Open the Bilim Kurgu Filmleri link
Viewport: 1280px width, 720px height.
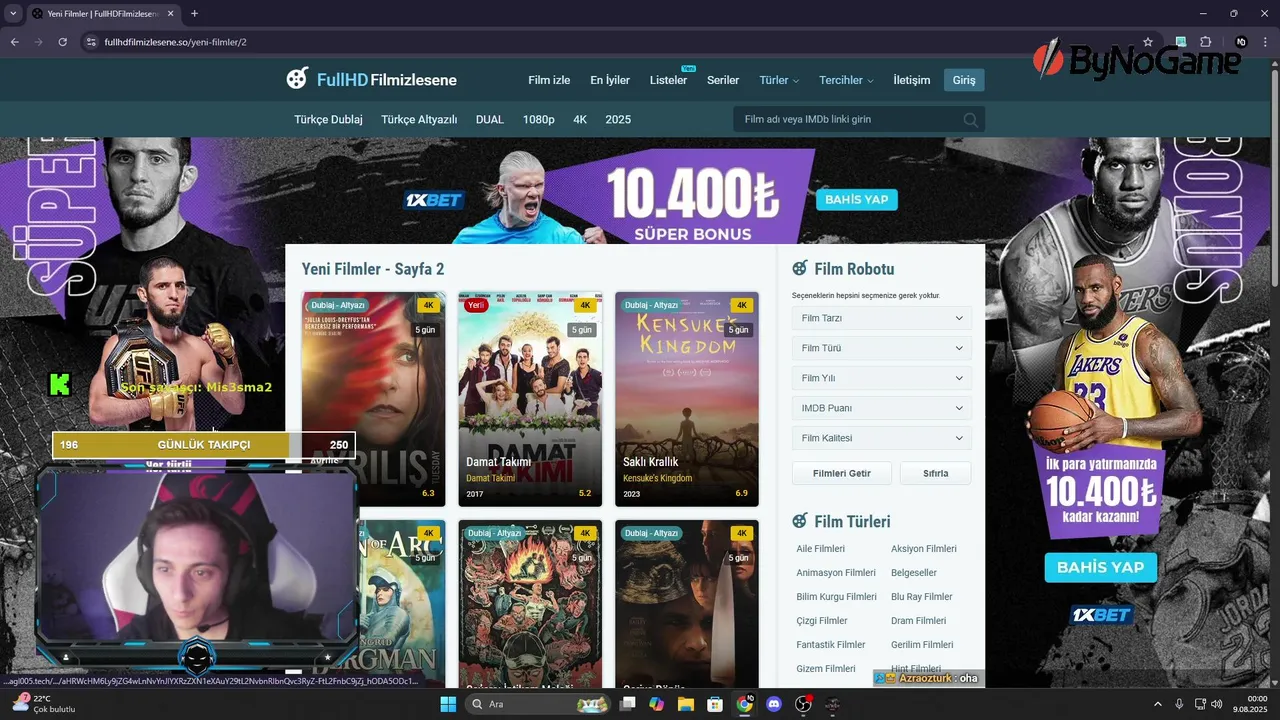(837, 597)
